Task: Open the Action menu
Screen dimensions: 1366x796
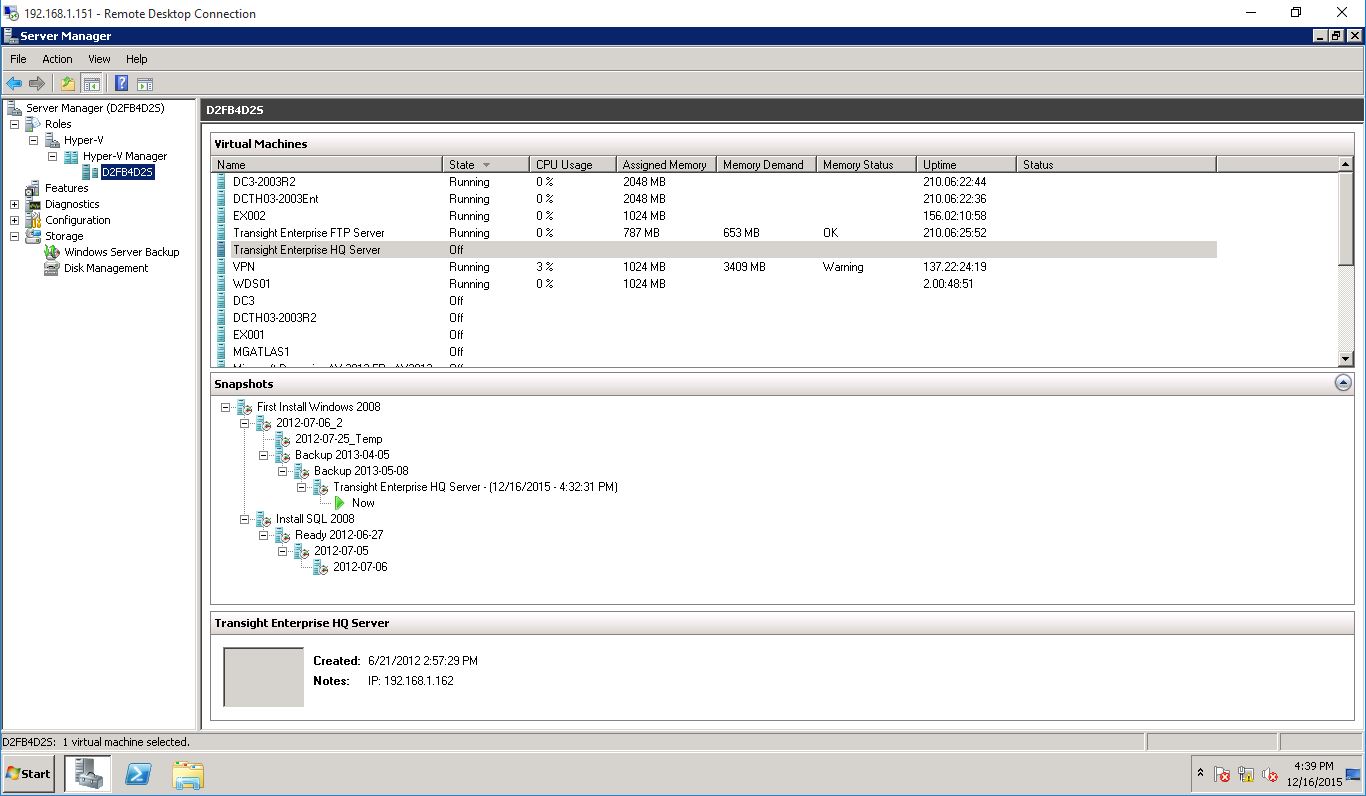Action: point(57,59)
